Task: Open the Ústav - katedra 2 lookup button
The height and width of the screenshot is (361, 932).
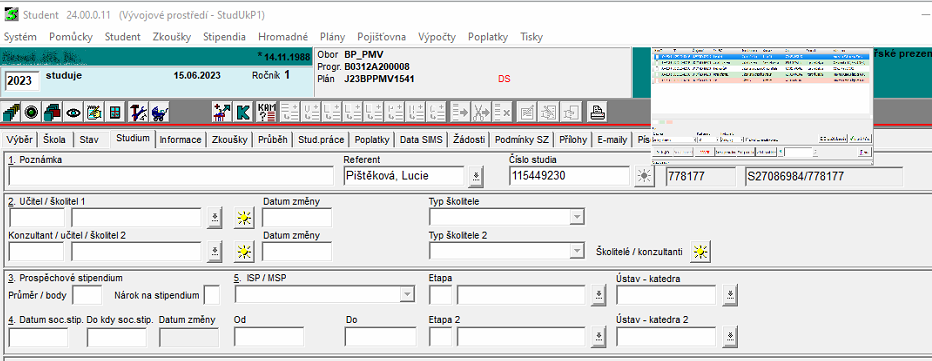Action: [x=730, y=337]
